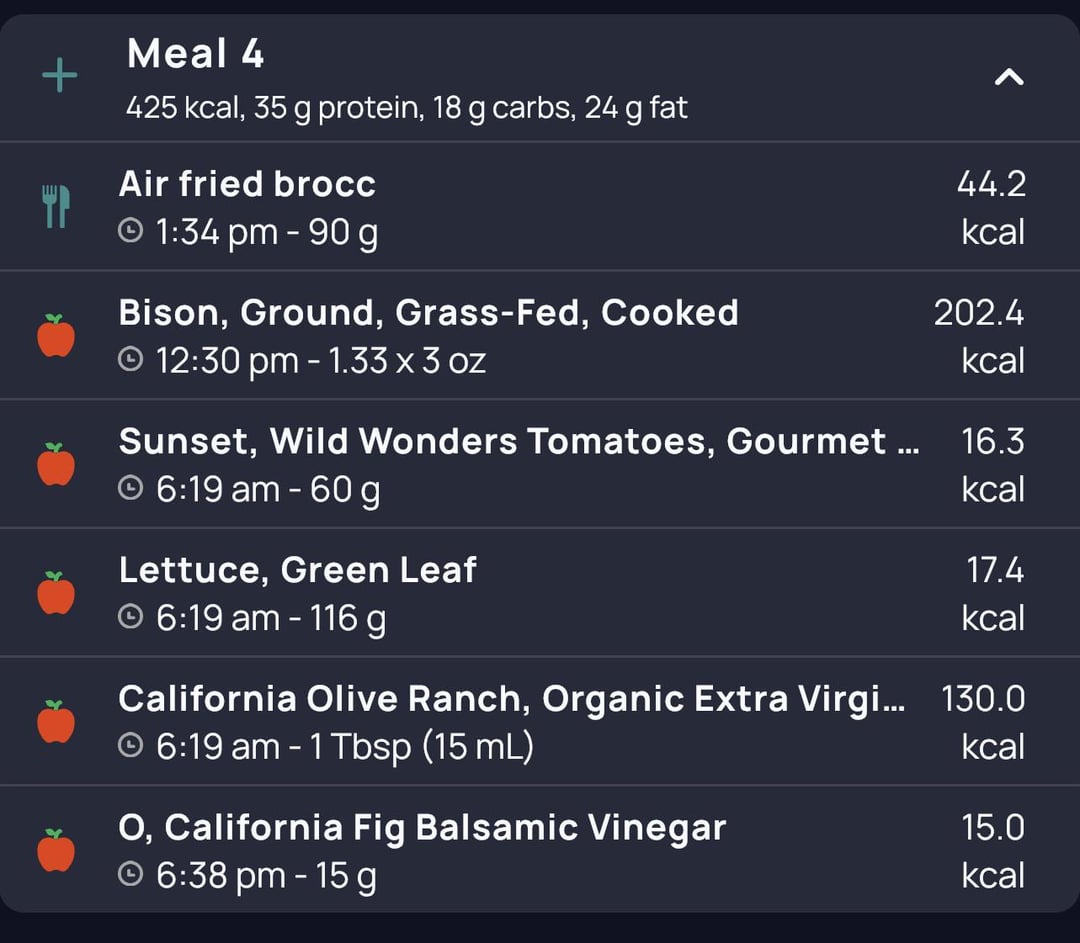Tap the apple icon beside Fig Balsamic Vinegar
This screenshot has width=1080, height=943.
coord(56,850)
